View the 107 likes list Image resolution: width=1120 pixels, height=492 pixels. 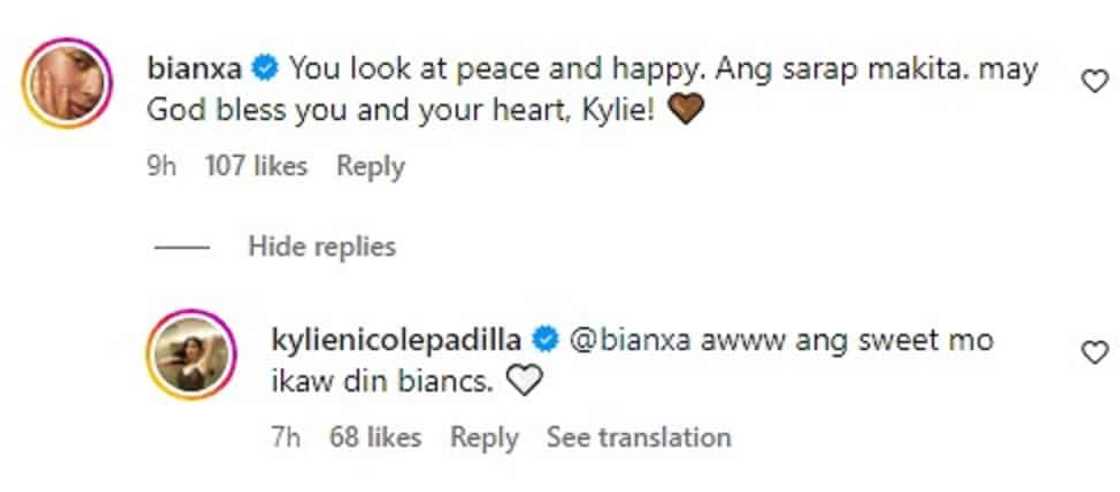click(x=256, y=166)
